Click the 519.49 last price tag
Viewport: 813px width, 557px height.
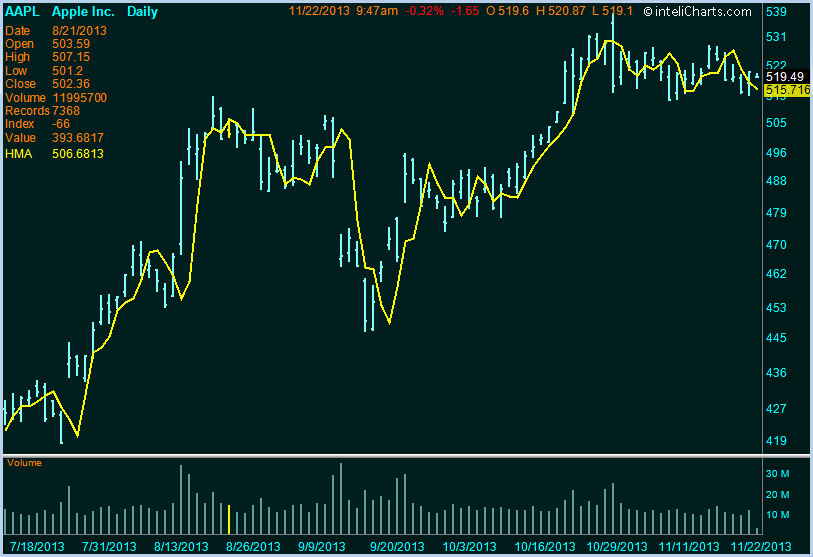[785, 77]
